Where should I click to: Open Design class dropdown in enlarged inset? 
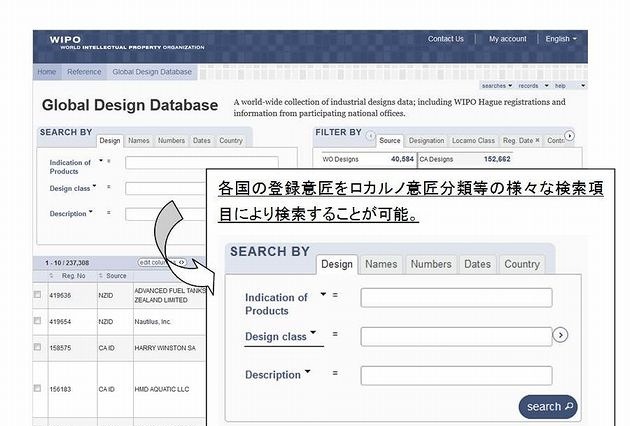pyautogui.click(x=313, y=332)
